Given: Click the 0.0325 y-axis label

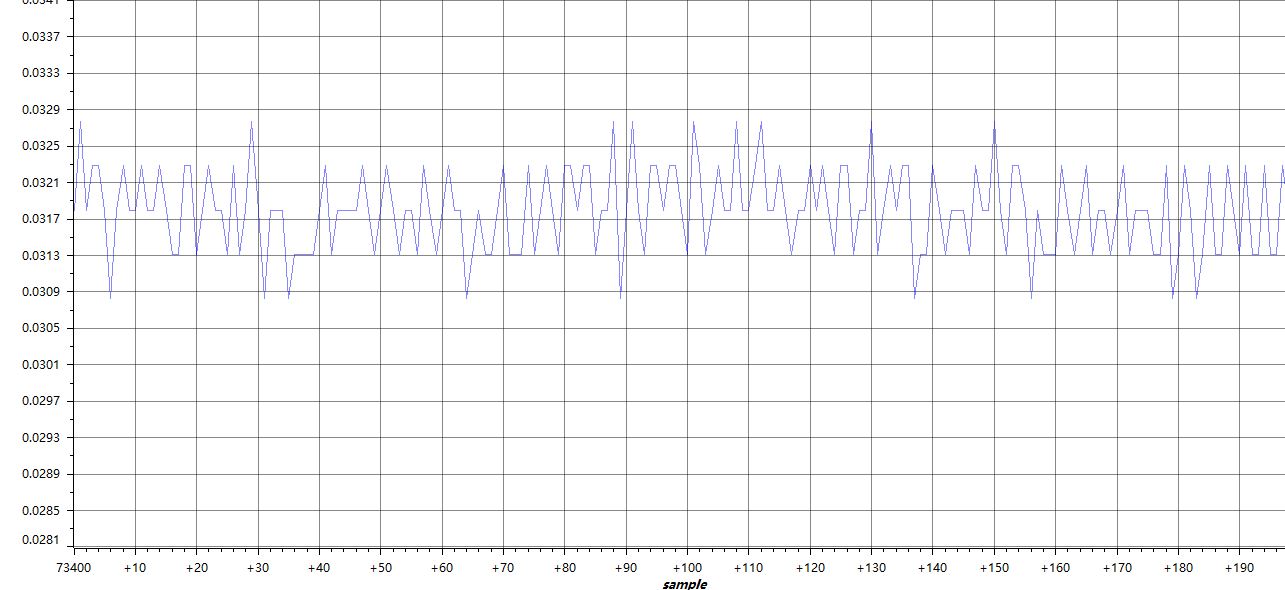Looking at the screenshot, I should [42, 146].
